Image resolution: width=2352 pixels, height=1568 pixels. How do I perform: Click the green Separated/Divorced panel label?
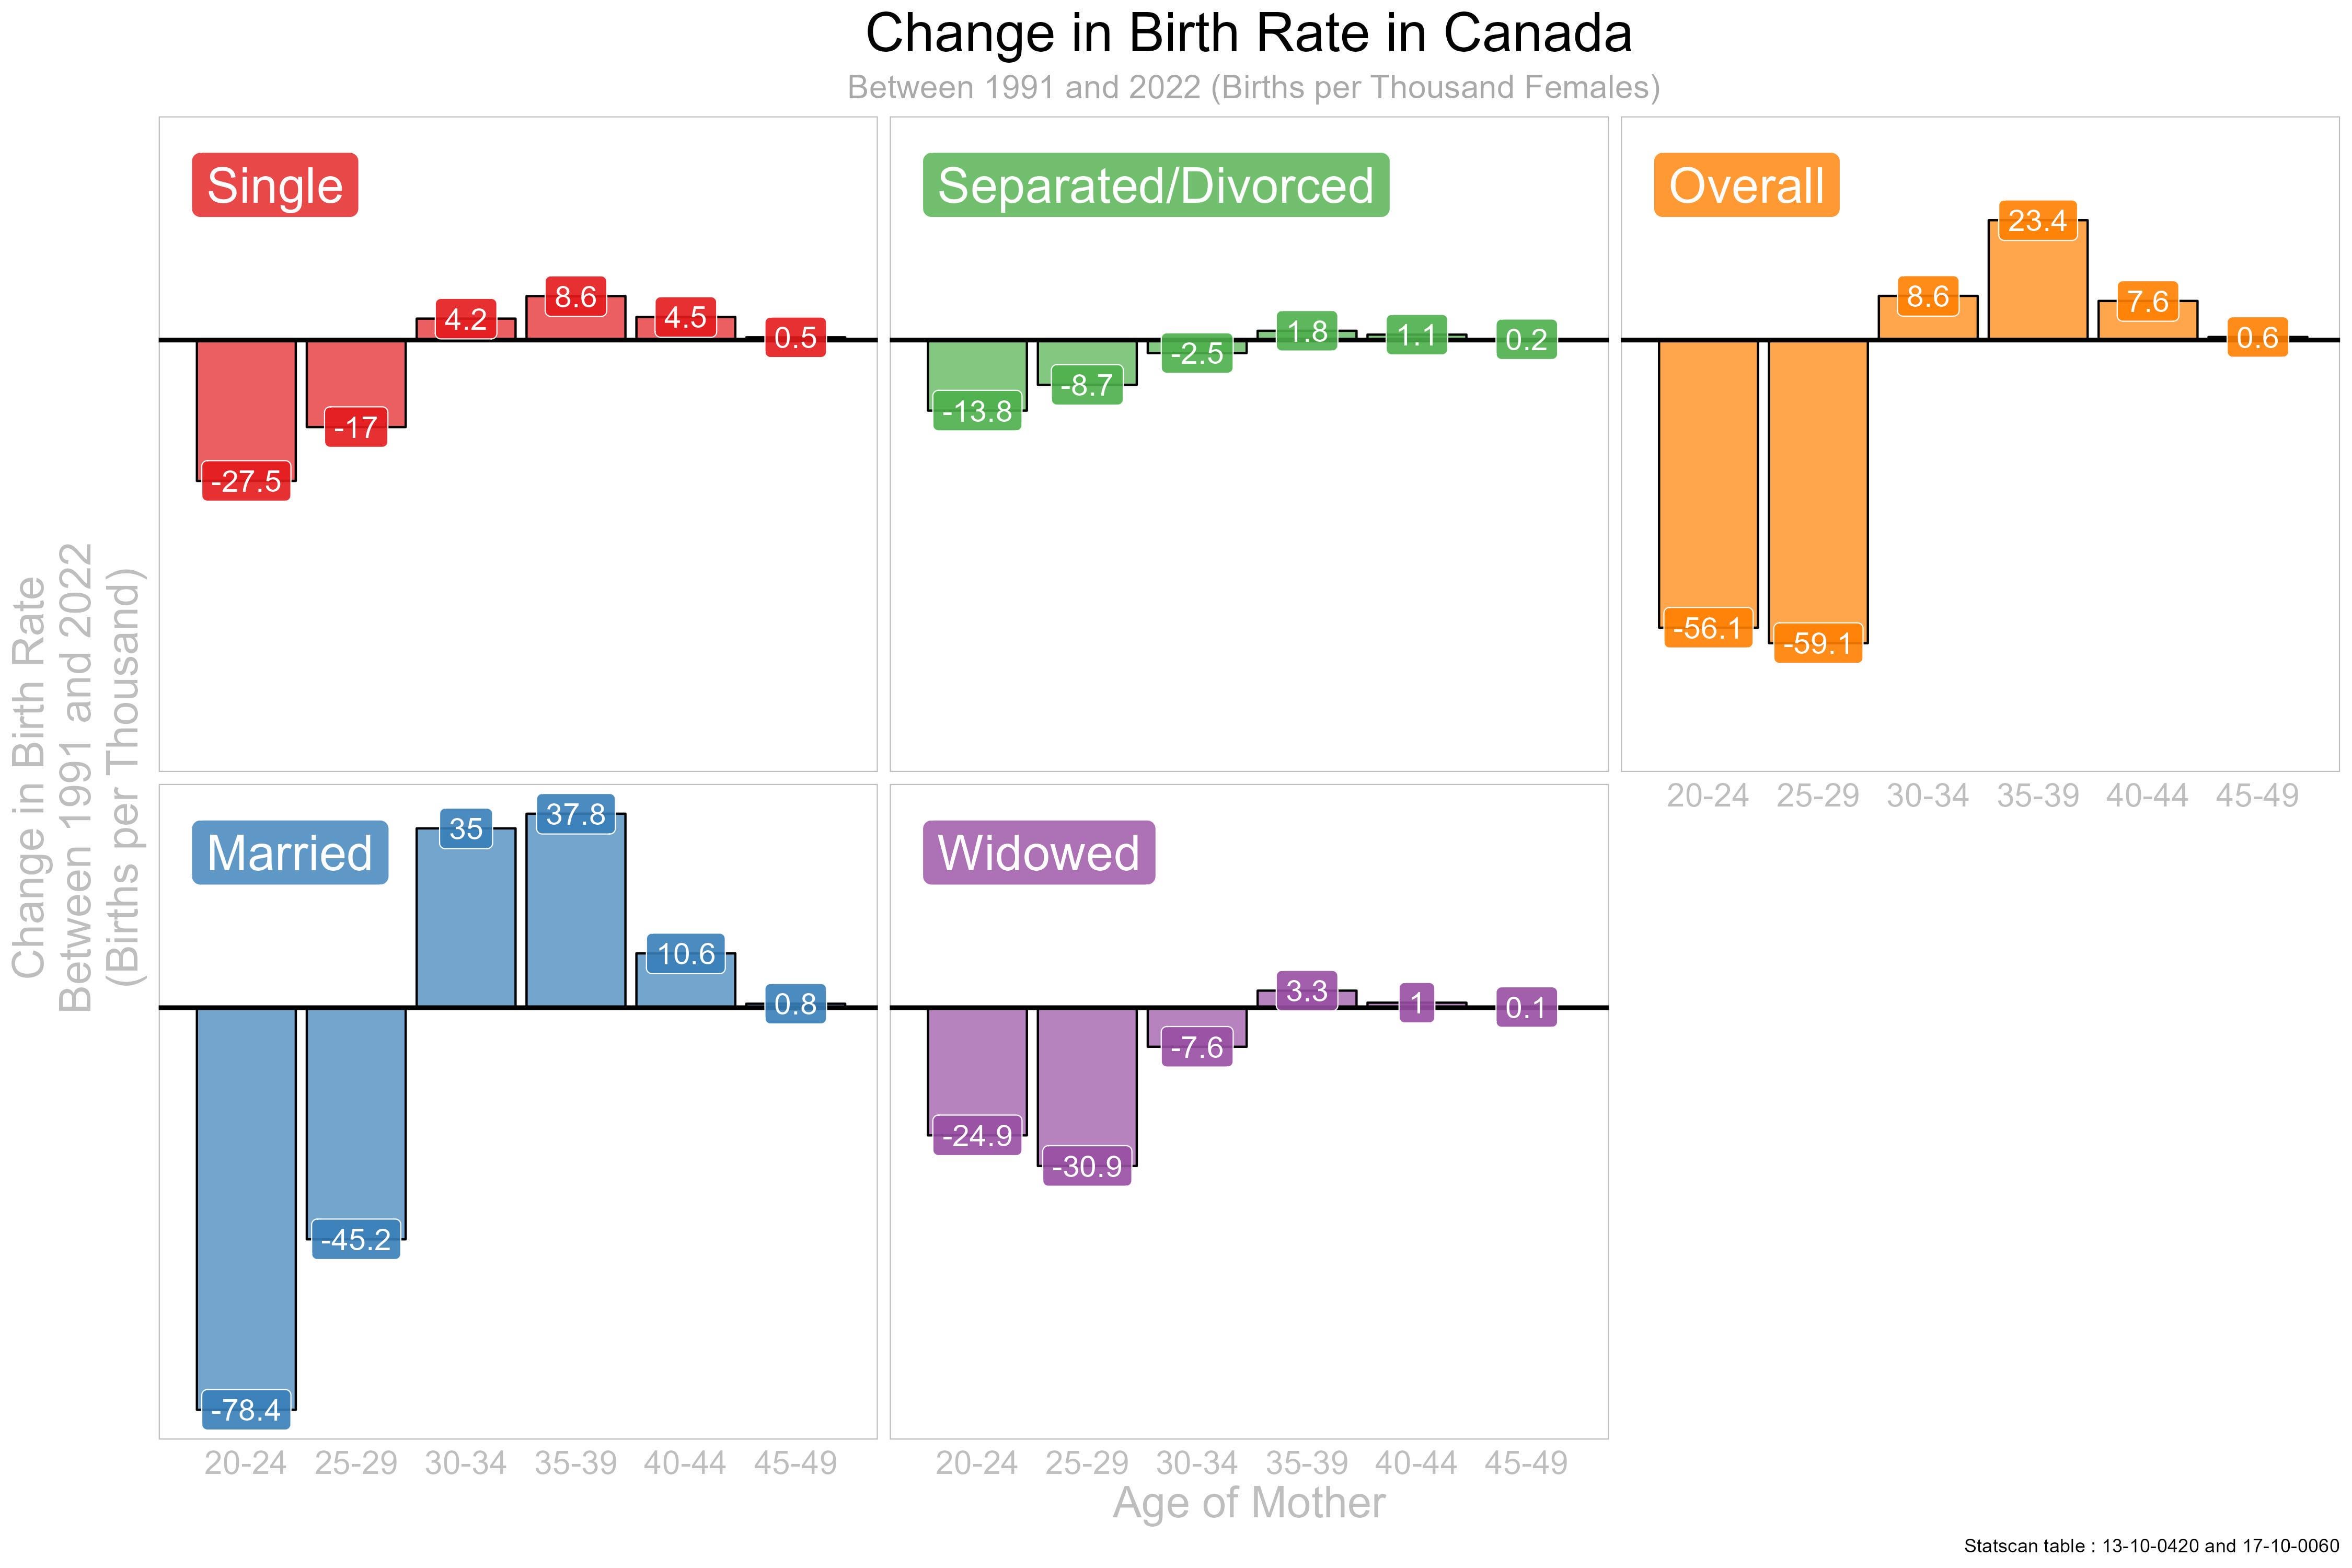point(1155,185)
